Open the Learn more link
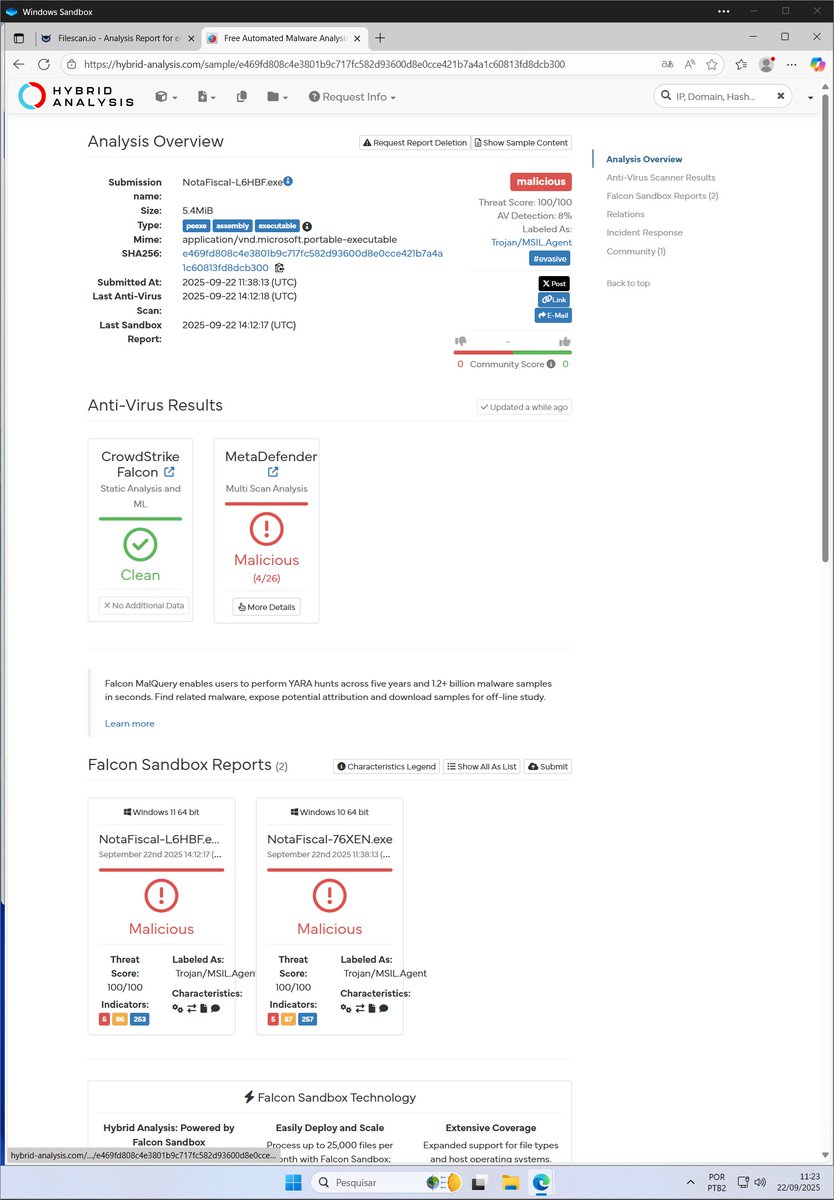Viewport: 834px width, 1200px height. (x=130, y=723)
